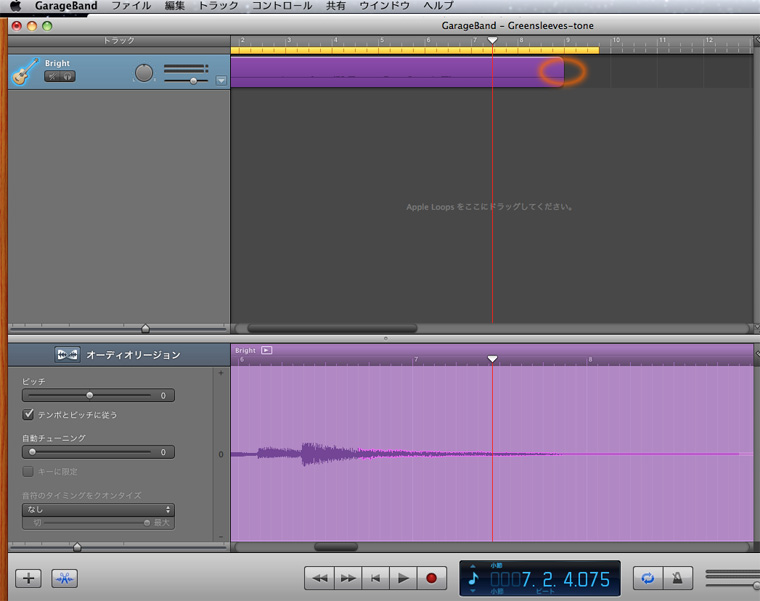
Task: Click the ピッチ slider handle
Action: [89, 395]
